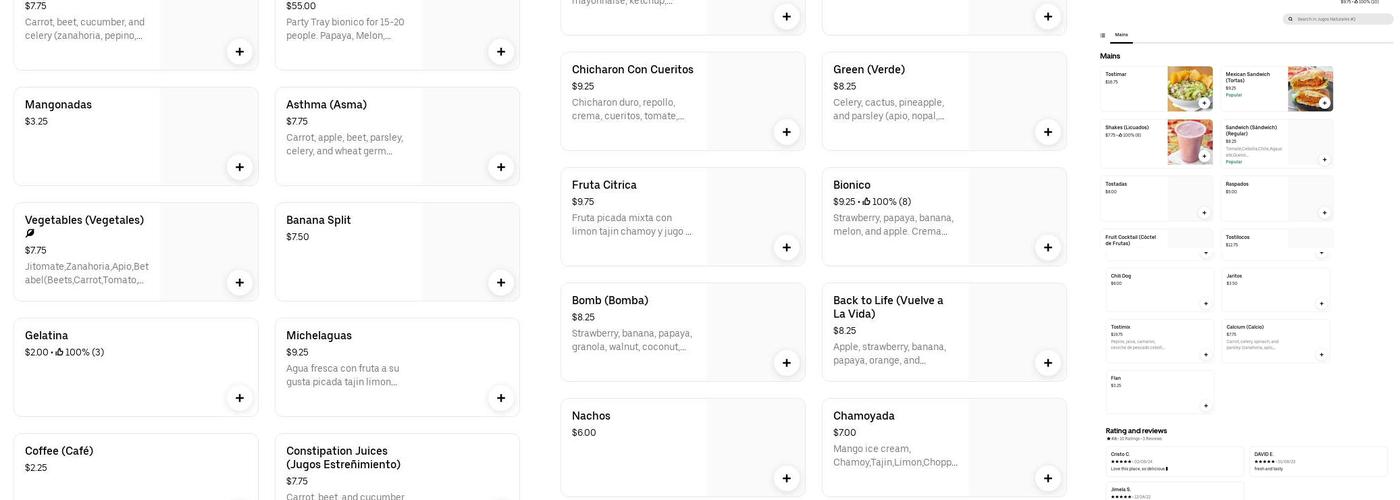Switch to the Mains tab
1400x500 pixels.
click(x=1121, y=35)
